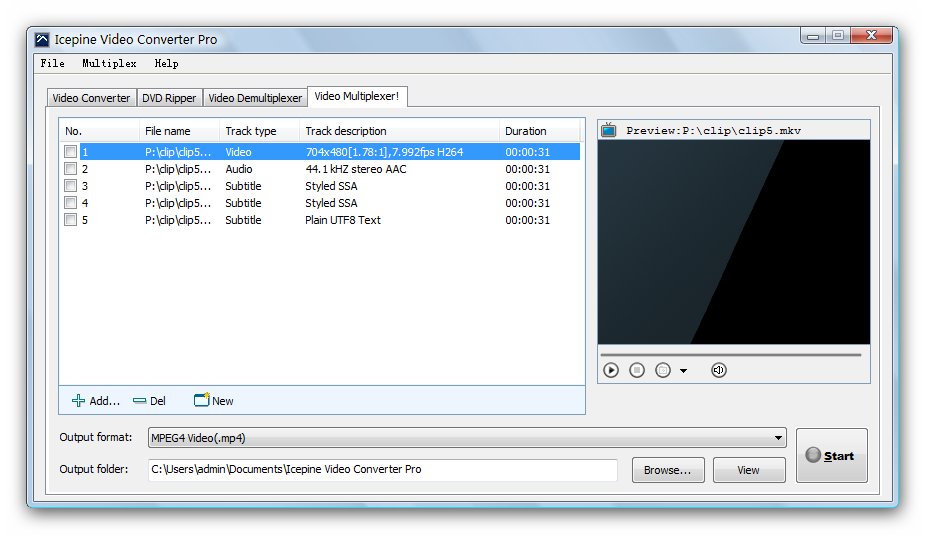
Task: Sort by the No. column header
Action: coord(99,131)
